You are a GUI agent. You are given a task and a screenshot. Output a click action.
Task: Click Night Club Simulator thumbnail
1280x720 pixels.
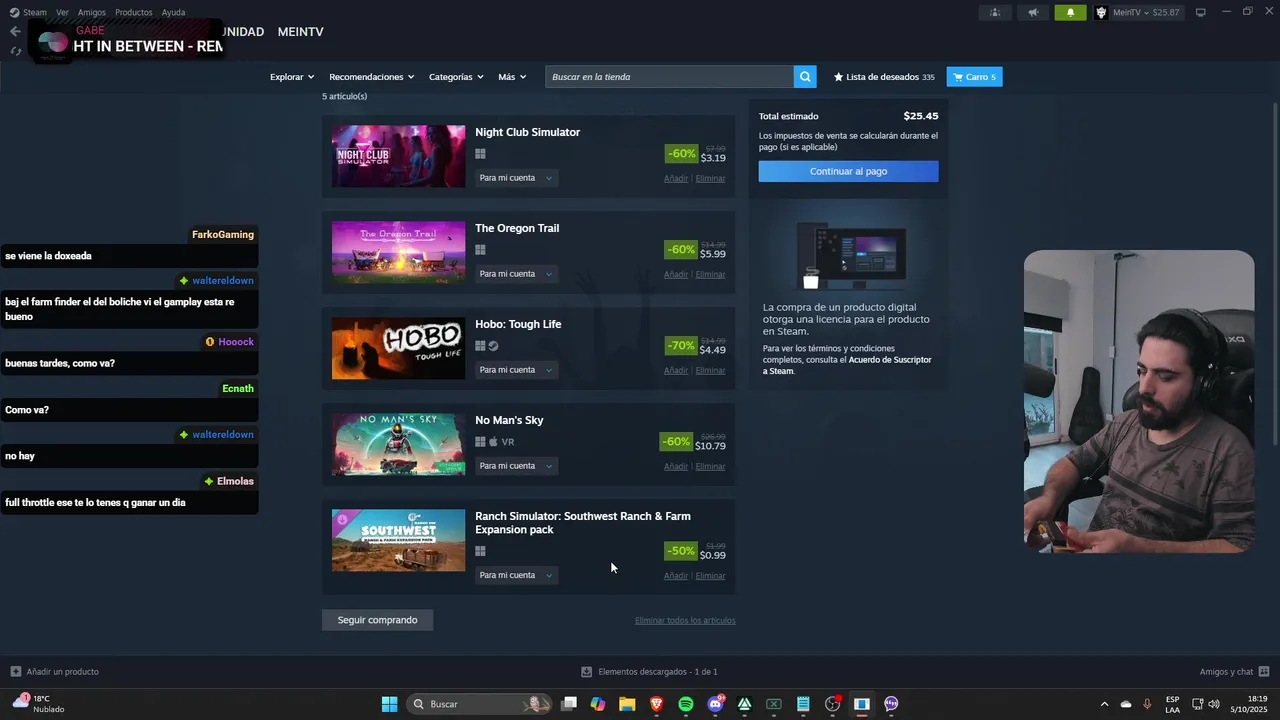tap(398, 156)
